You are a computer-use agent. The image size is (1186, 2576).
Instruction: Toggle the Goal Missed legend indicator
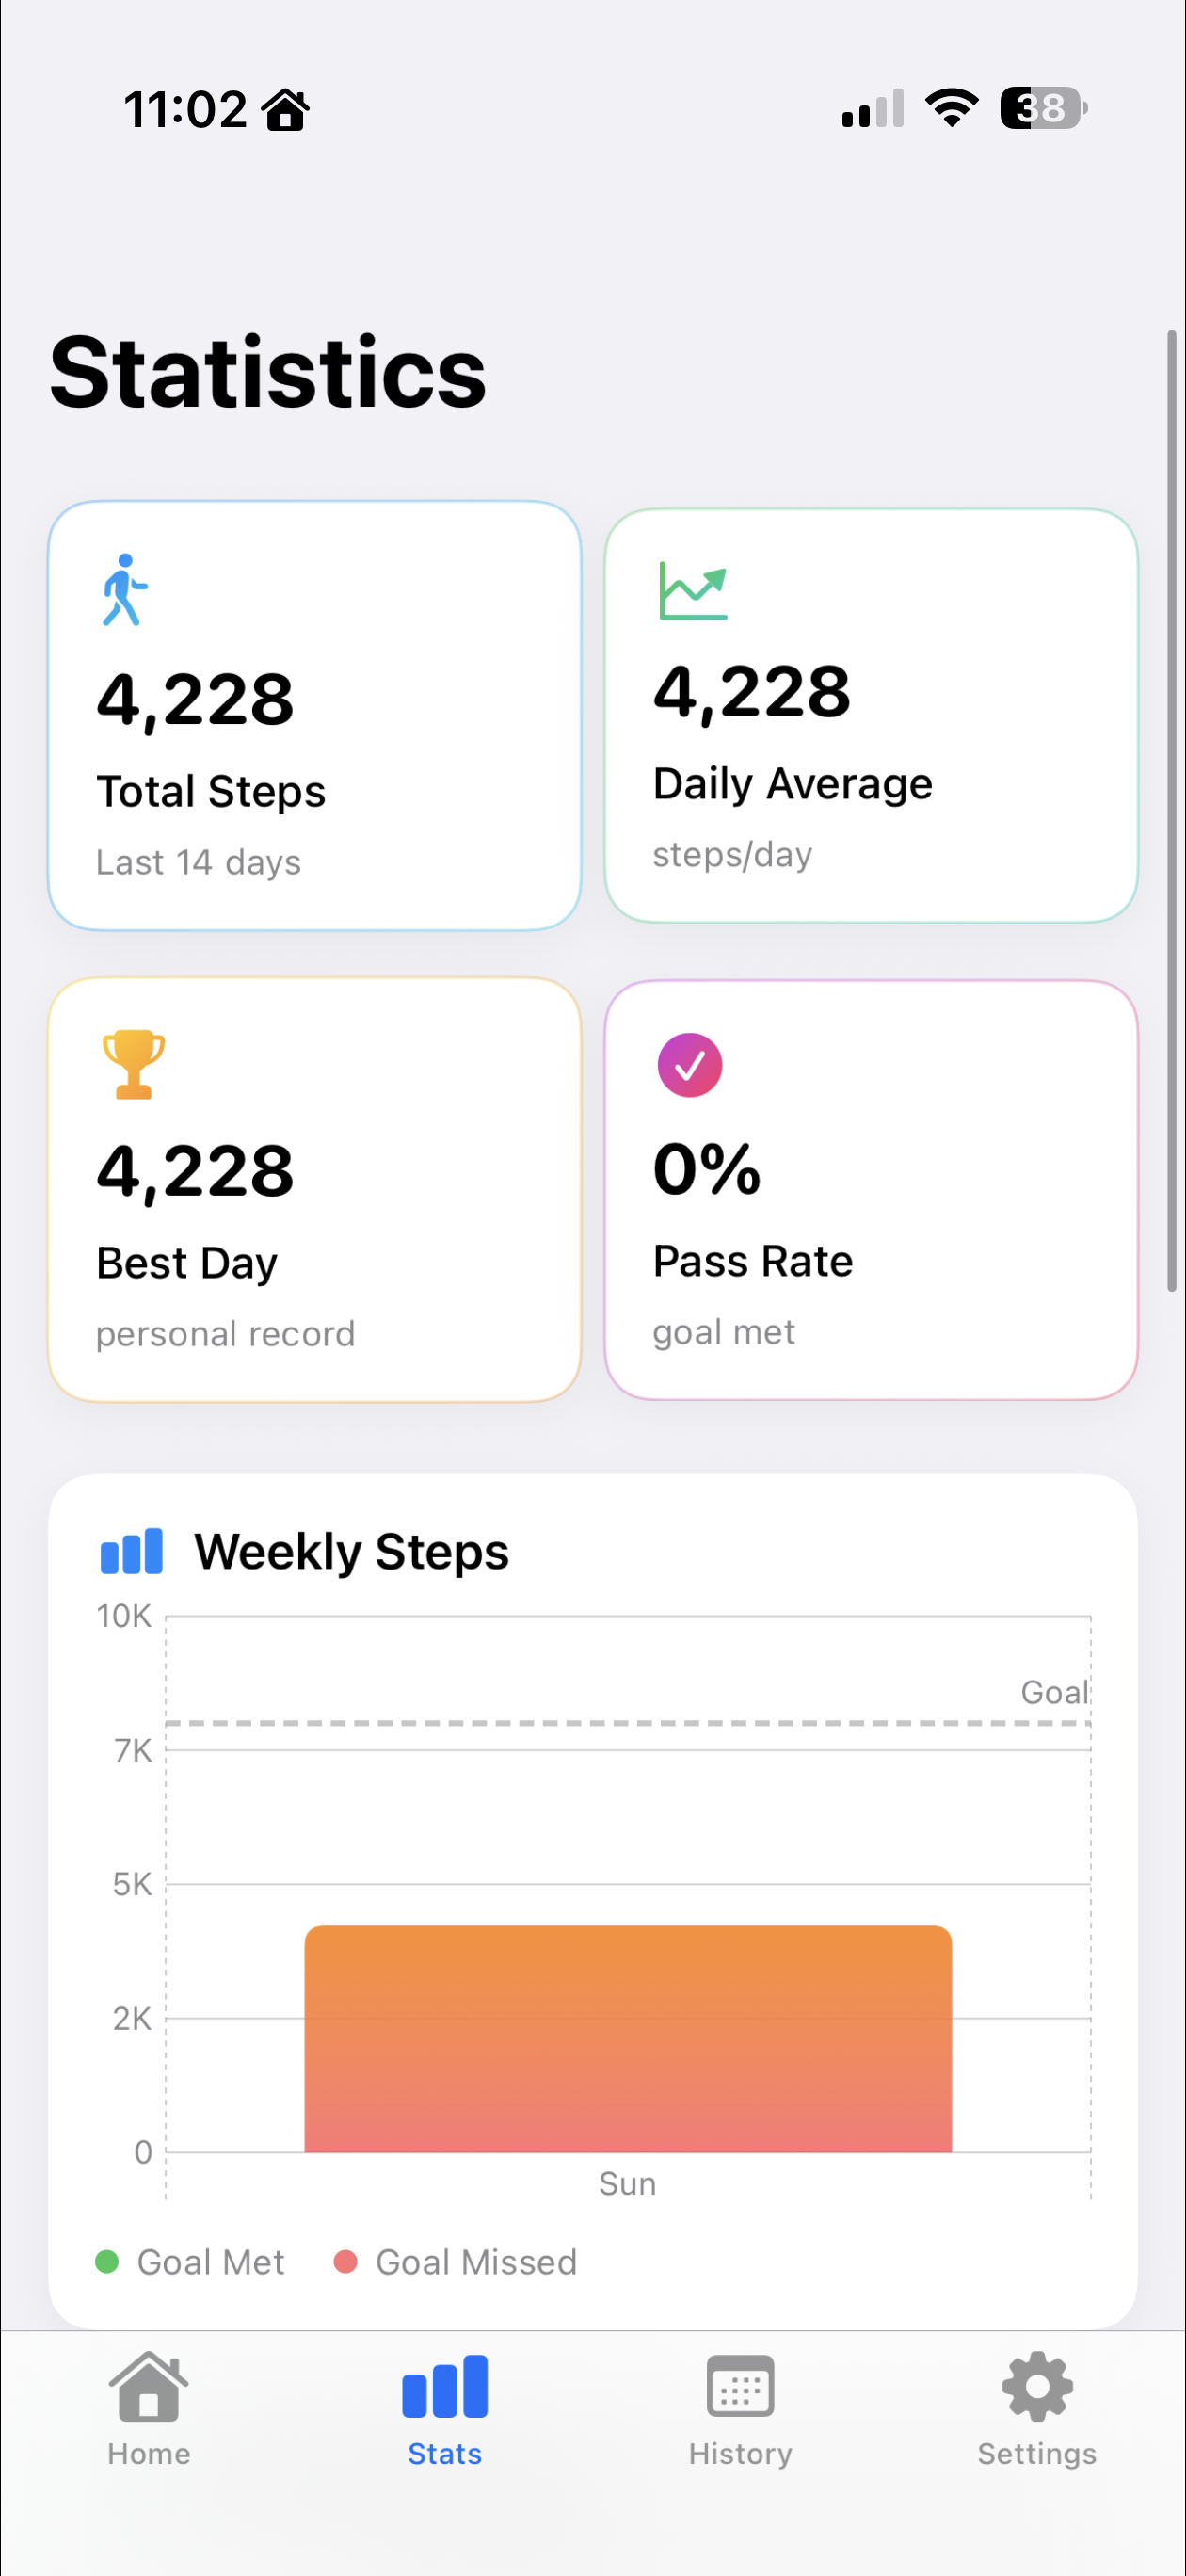pos(347,2262)
